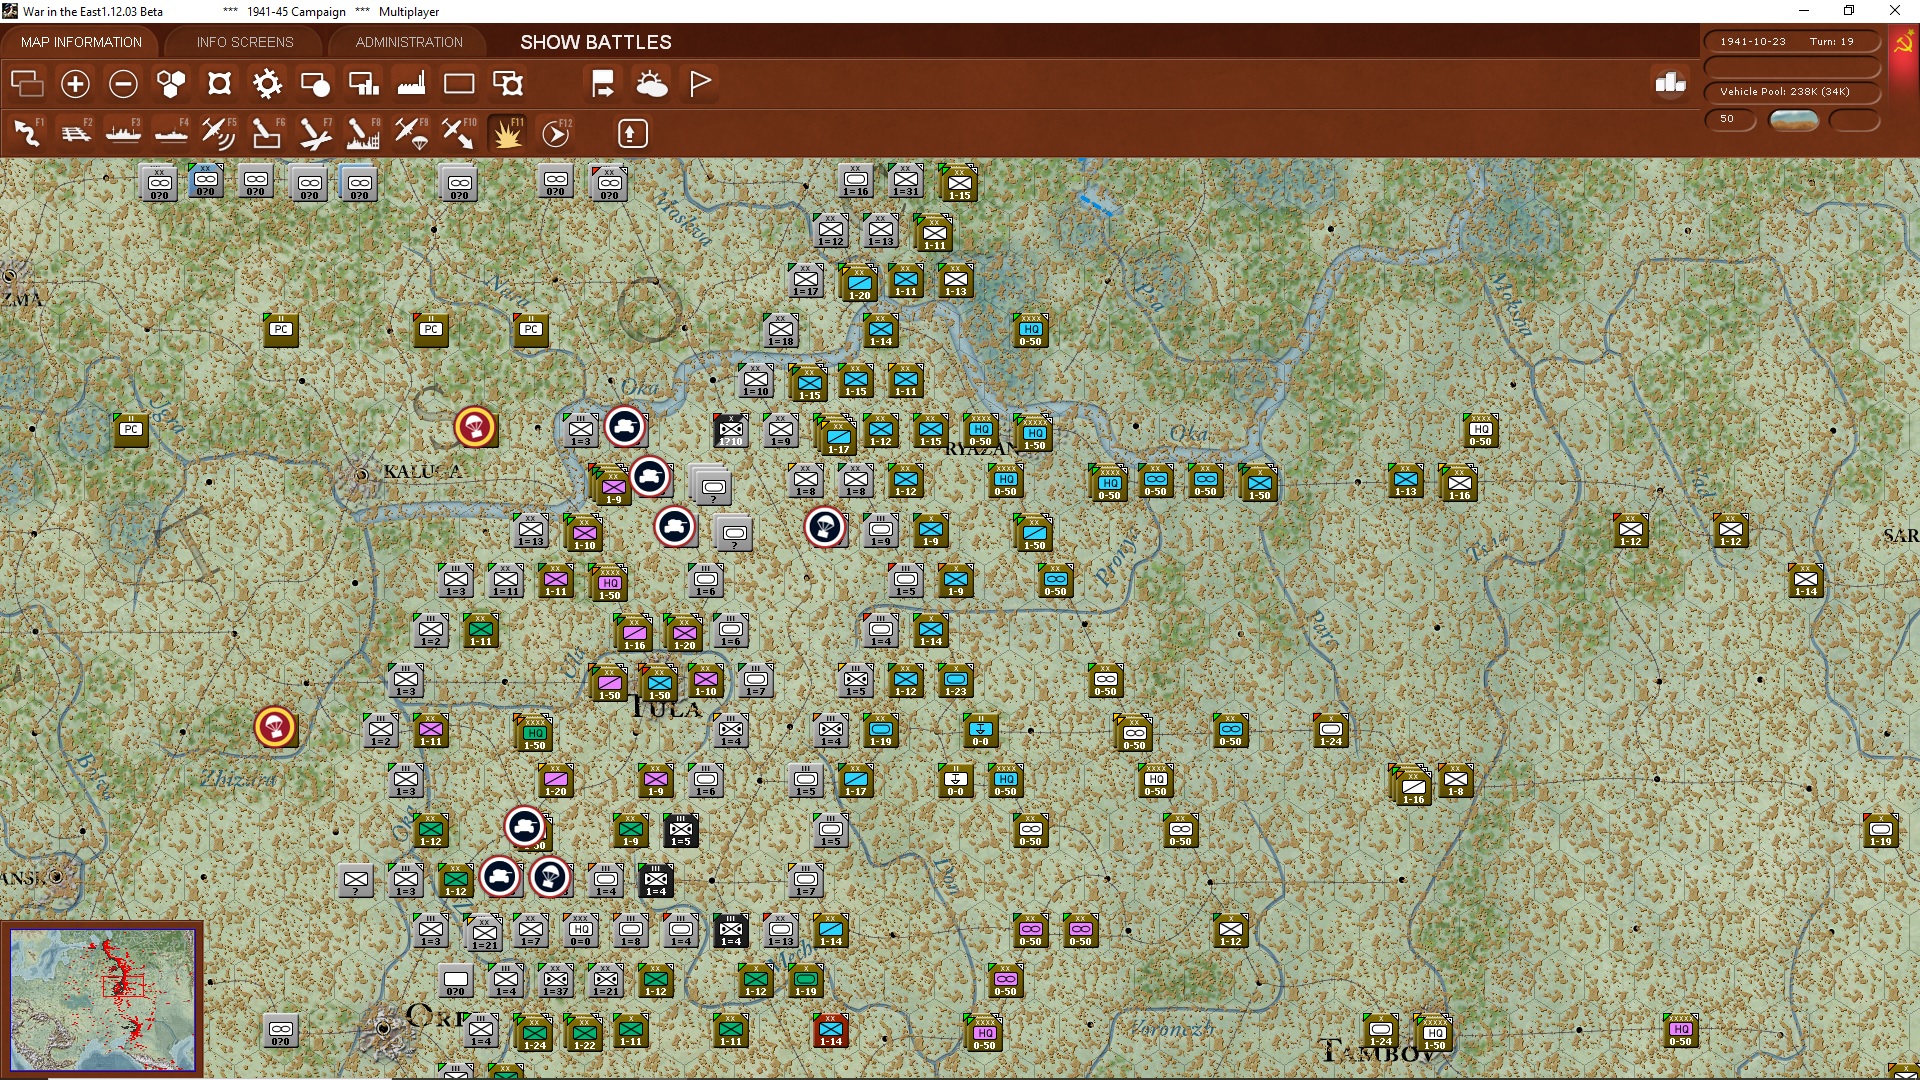Screen dimensions: 1920x1080
Task: Select F1 move mode arrow icon
Action: [27, 133]
